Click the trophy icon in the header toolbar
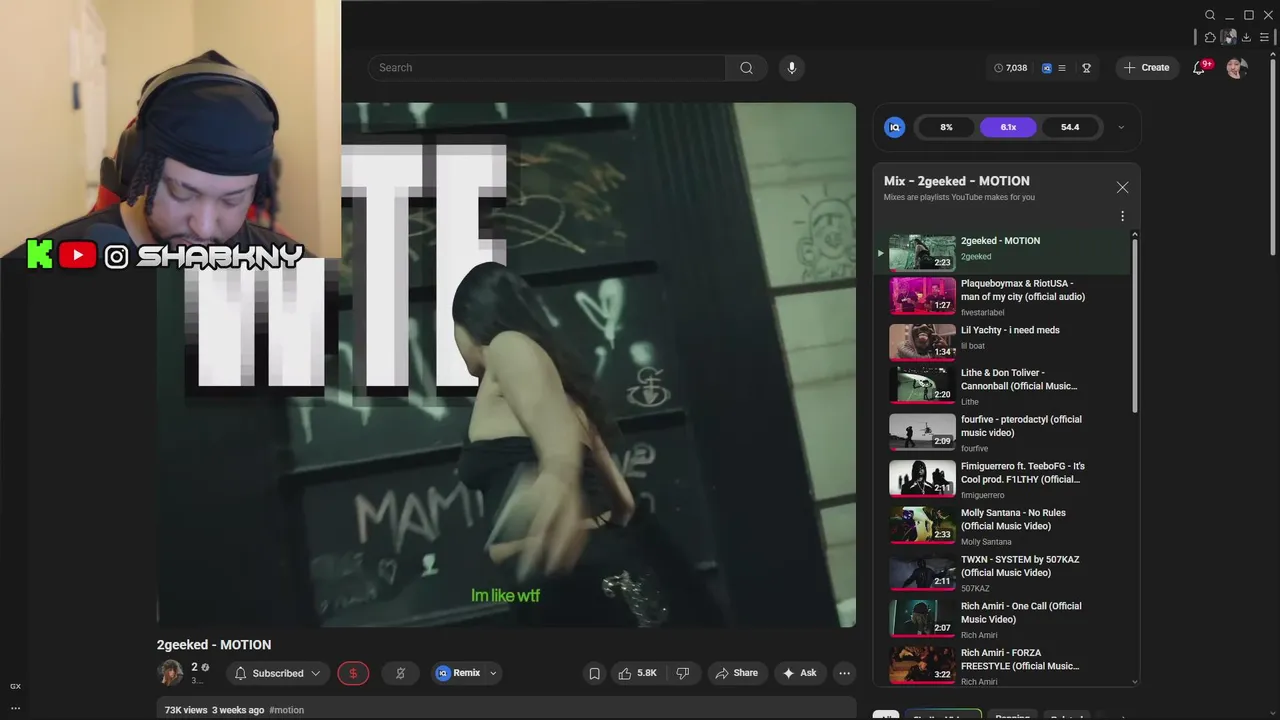1280x720 pixels. (1086, 68)
